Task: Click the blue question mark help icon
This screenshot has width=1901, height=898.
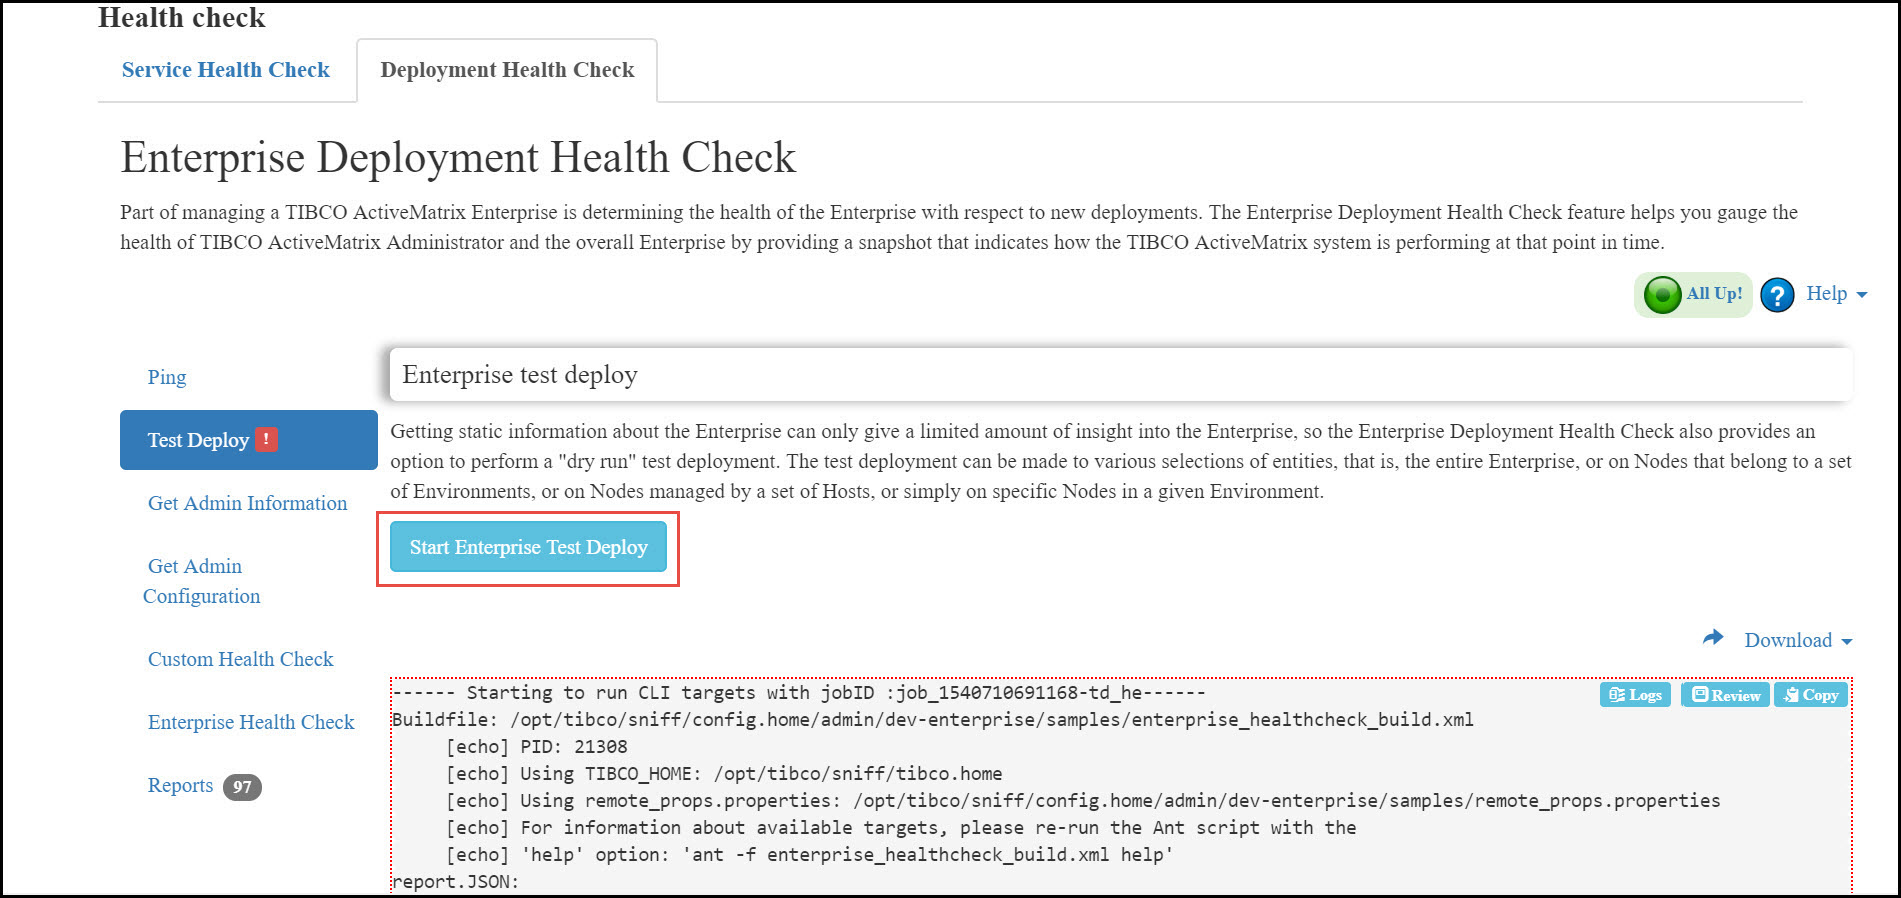Action: pos(1777,295)
